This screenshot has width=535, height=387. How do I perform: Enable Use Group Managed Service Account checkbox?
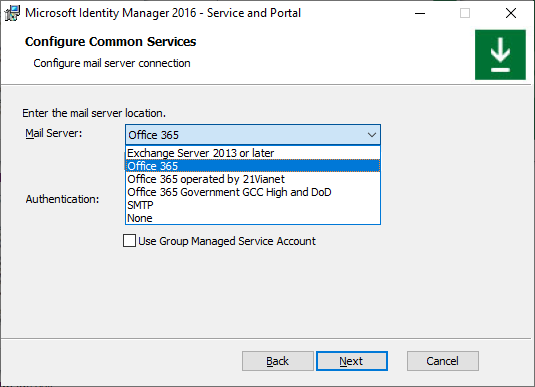(129, 241)
